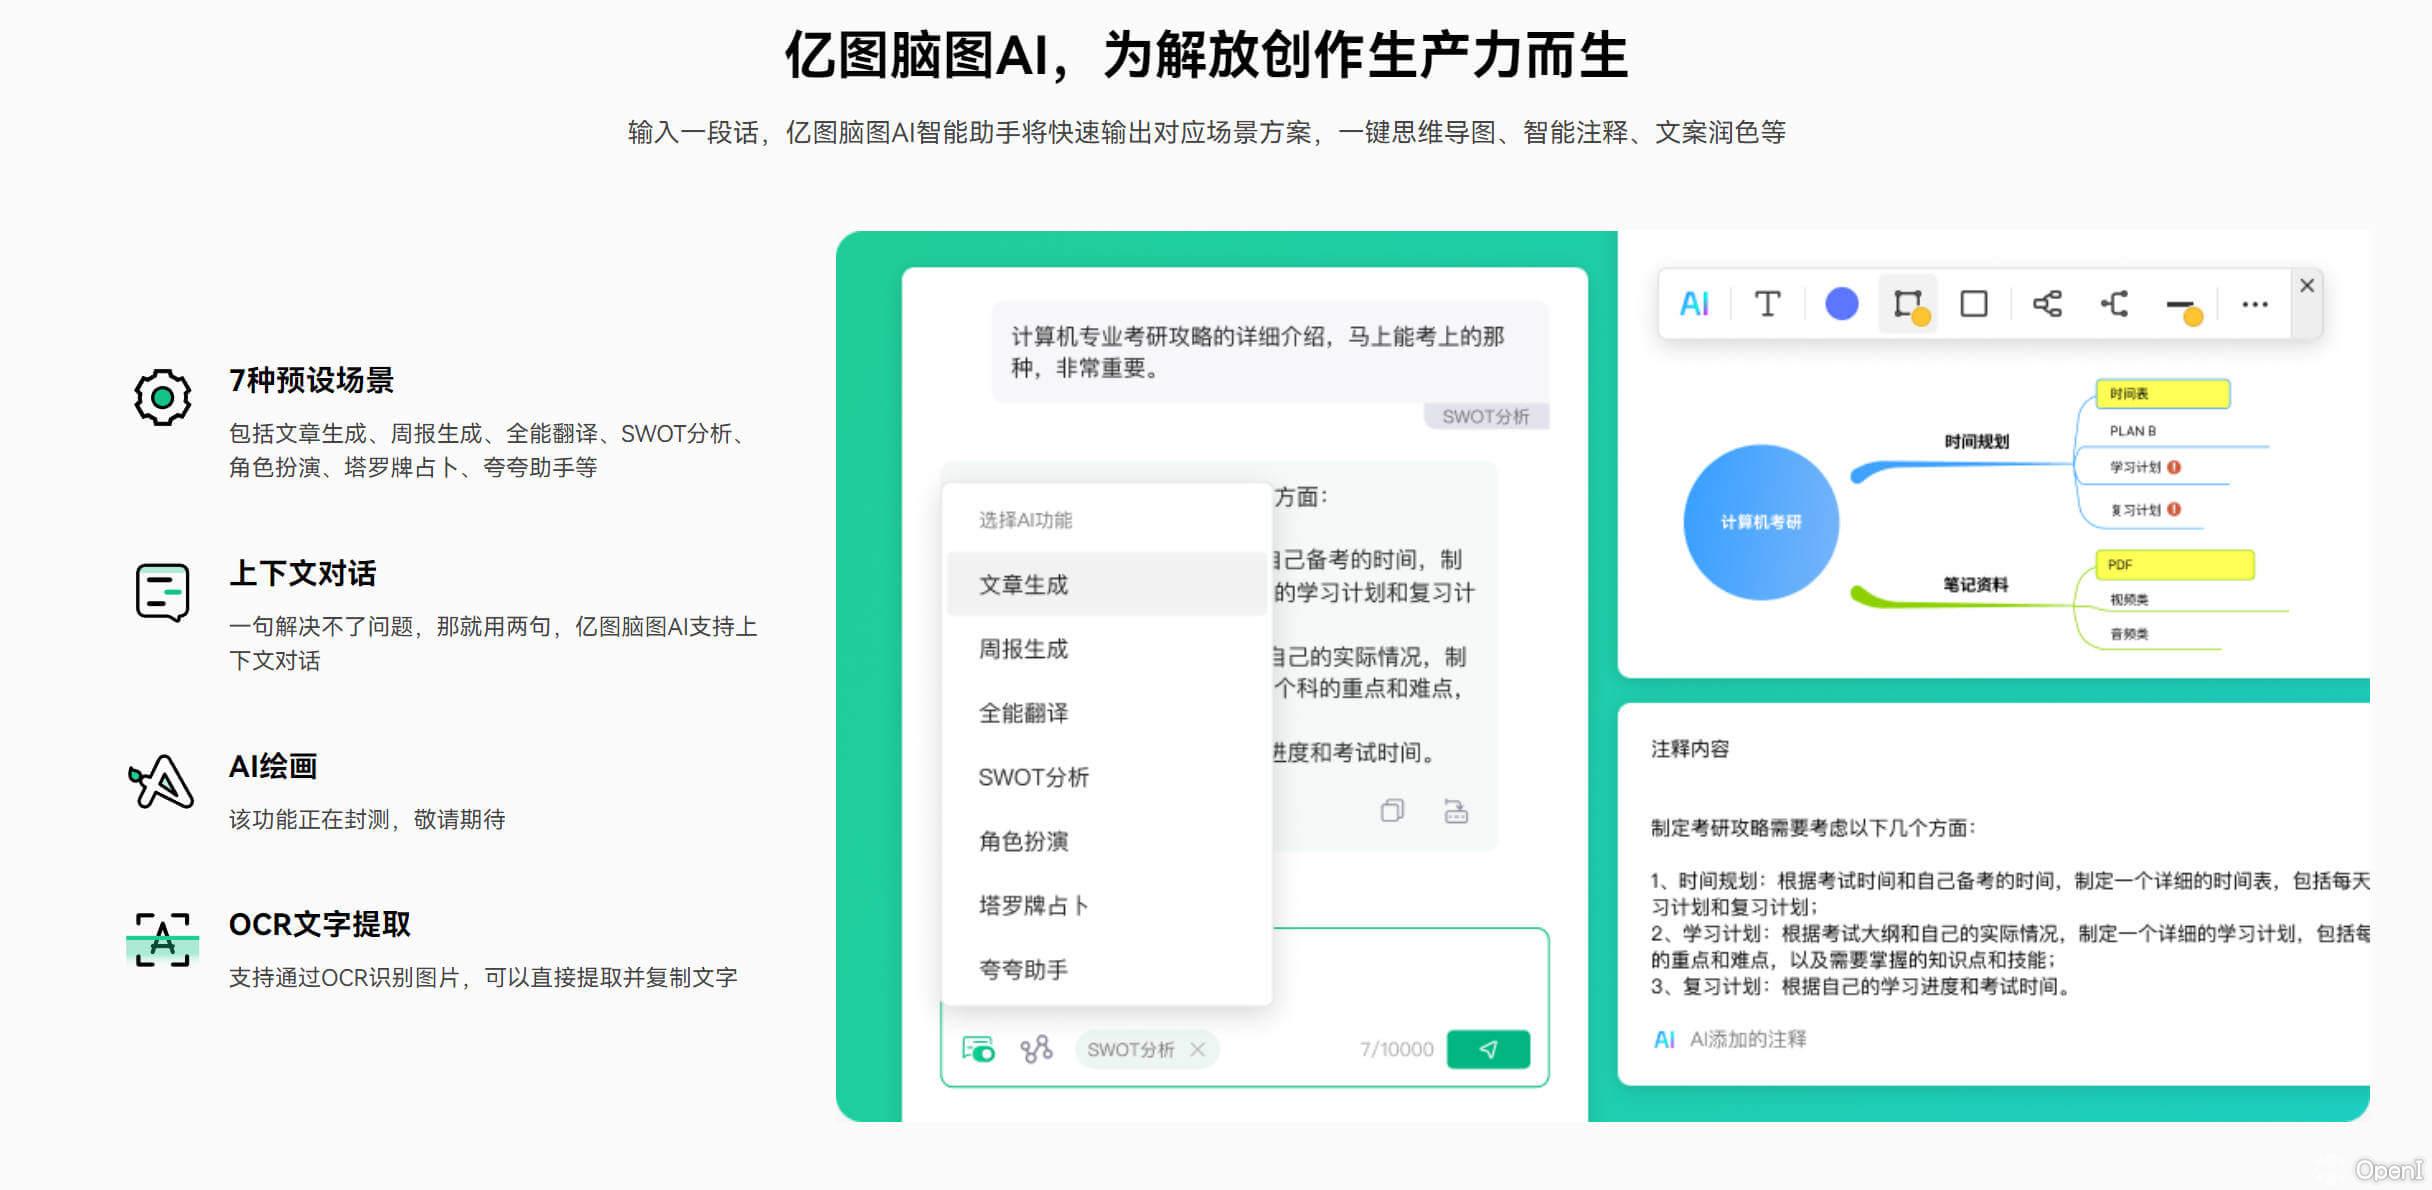
Task: Click the branch insert icon in the toolbar
Action: (x=2115, y=303)
